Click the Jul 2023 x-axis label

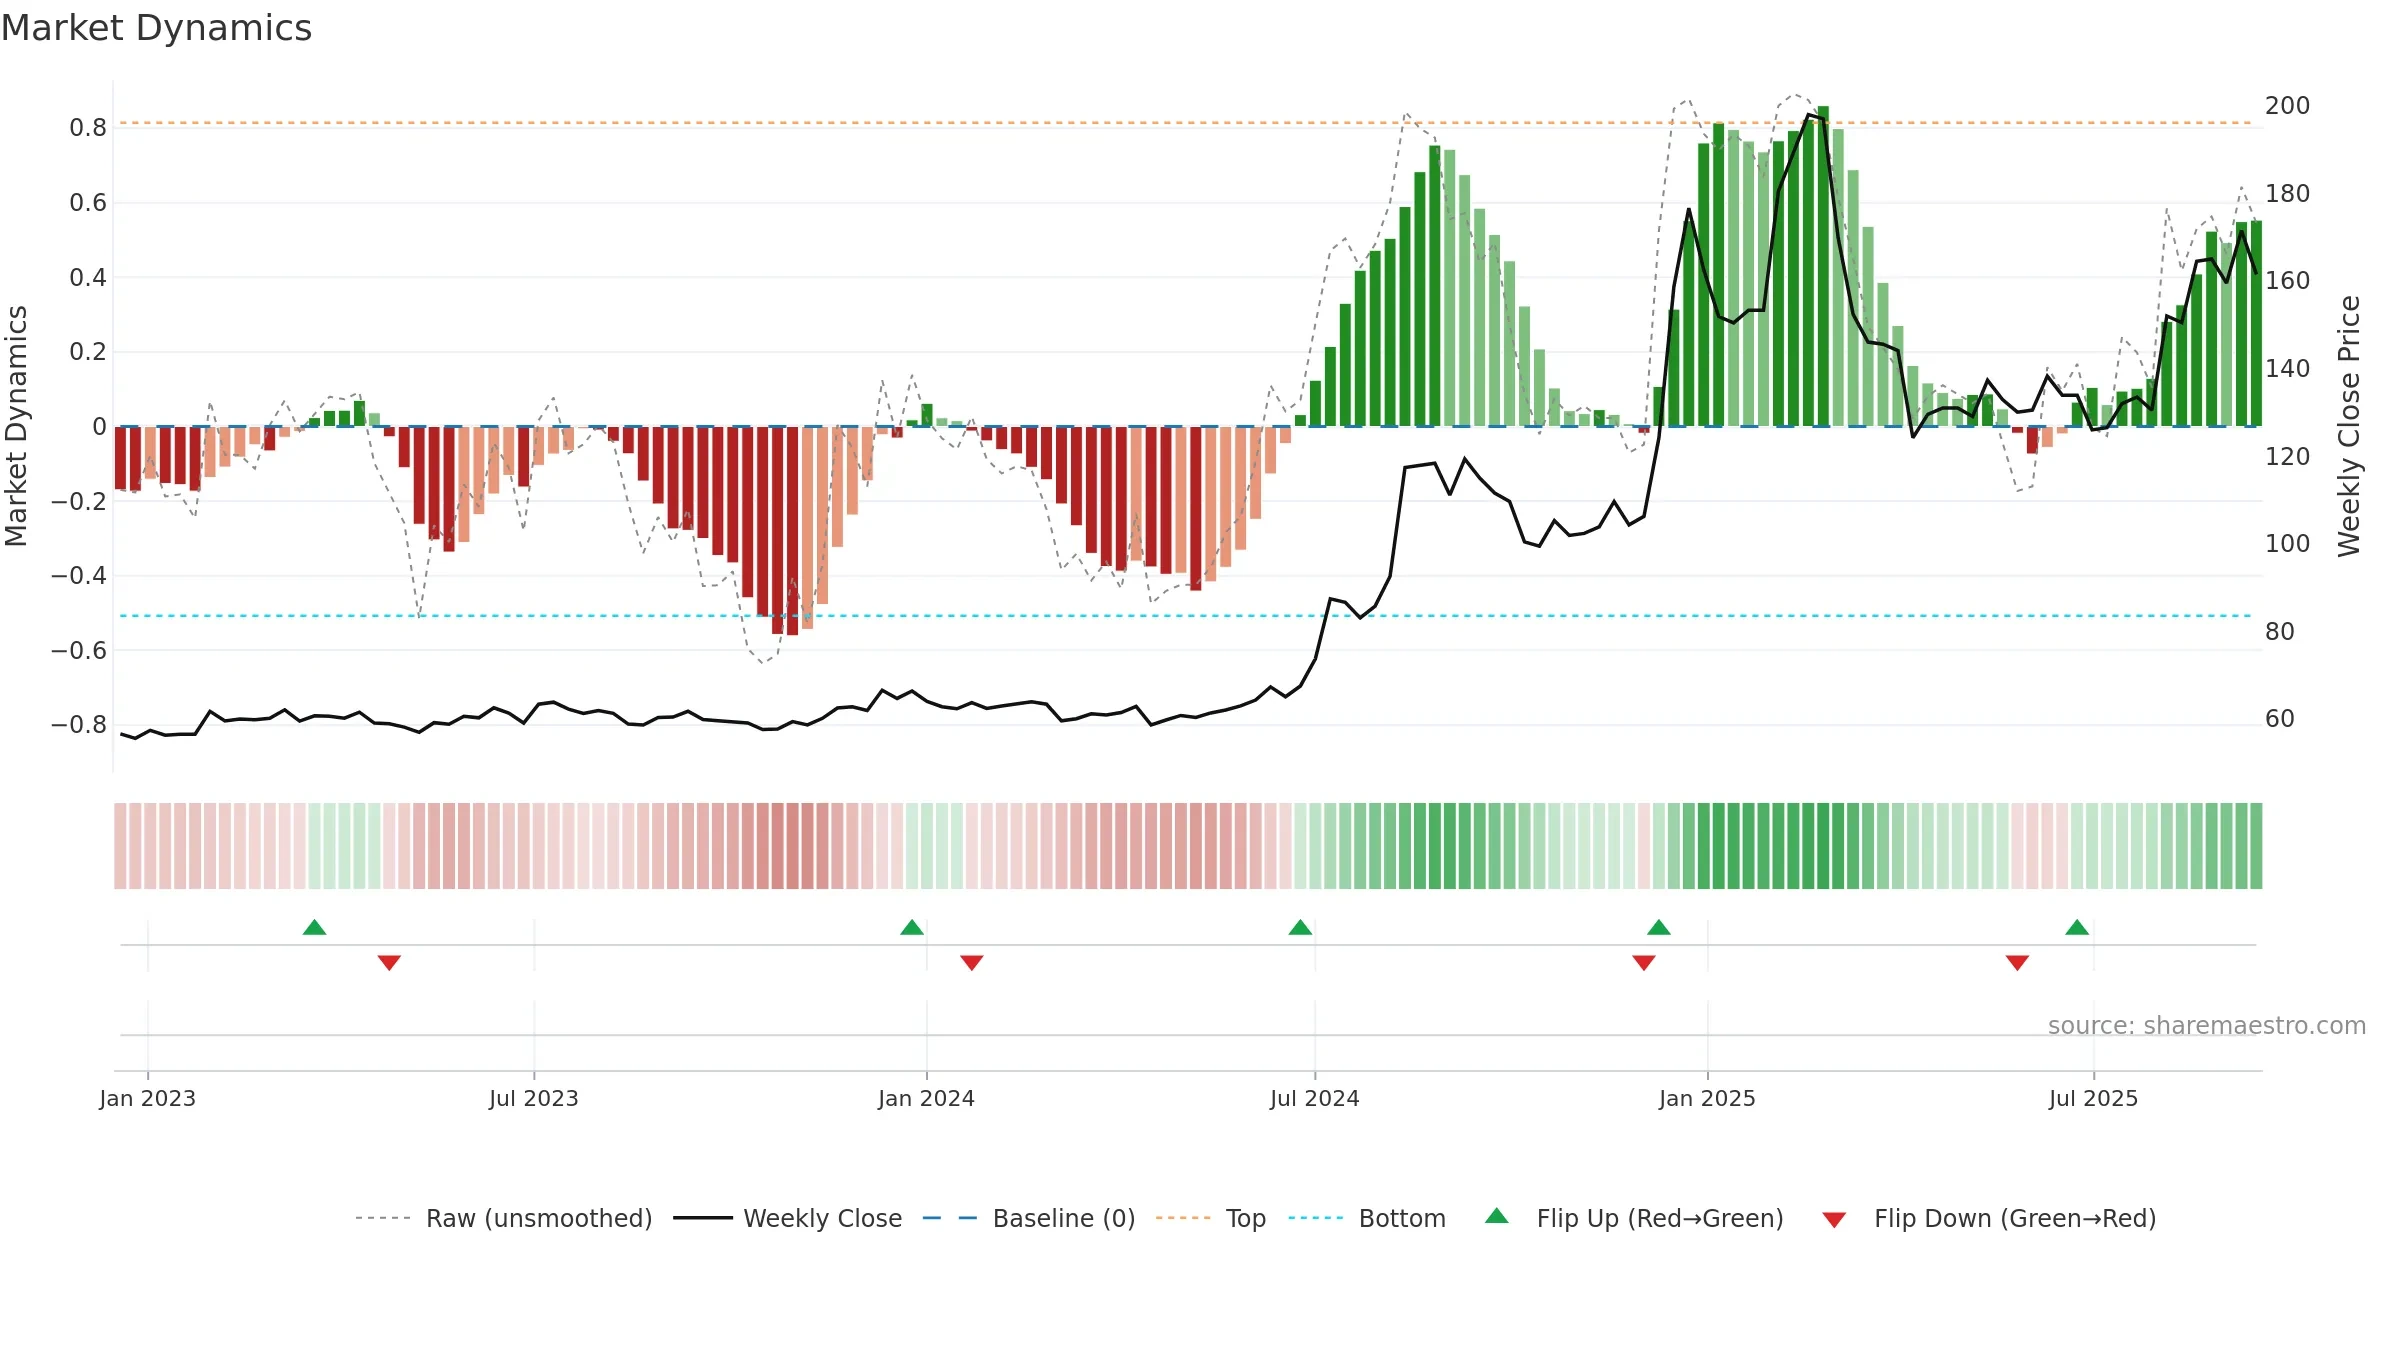pyautogui.click(x=534, y=1098)
